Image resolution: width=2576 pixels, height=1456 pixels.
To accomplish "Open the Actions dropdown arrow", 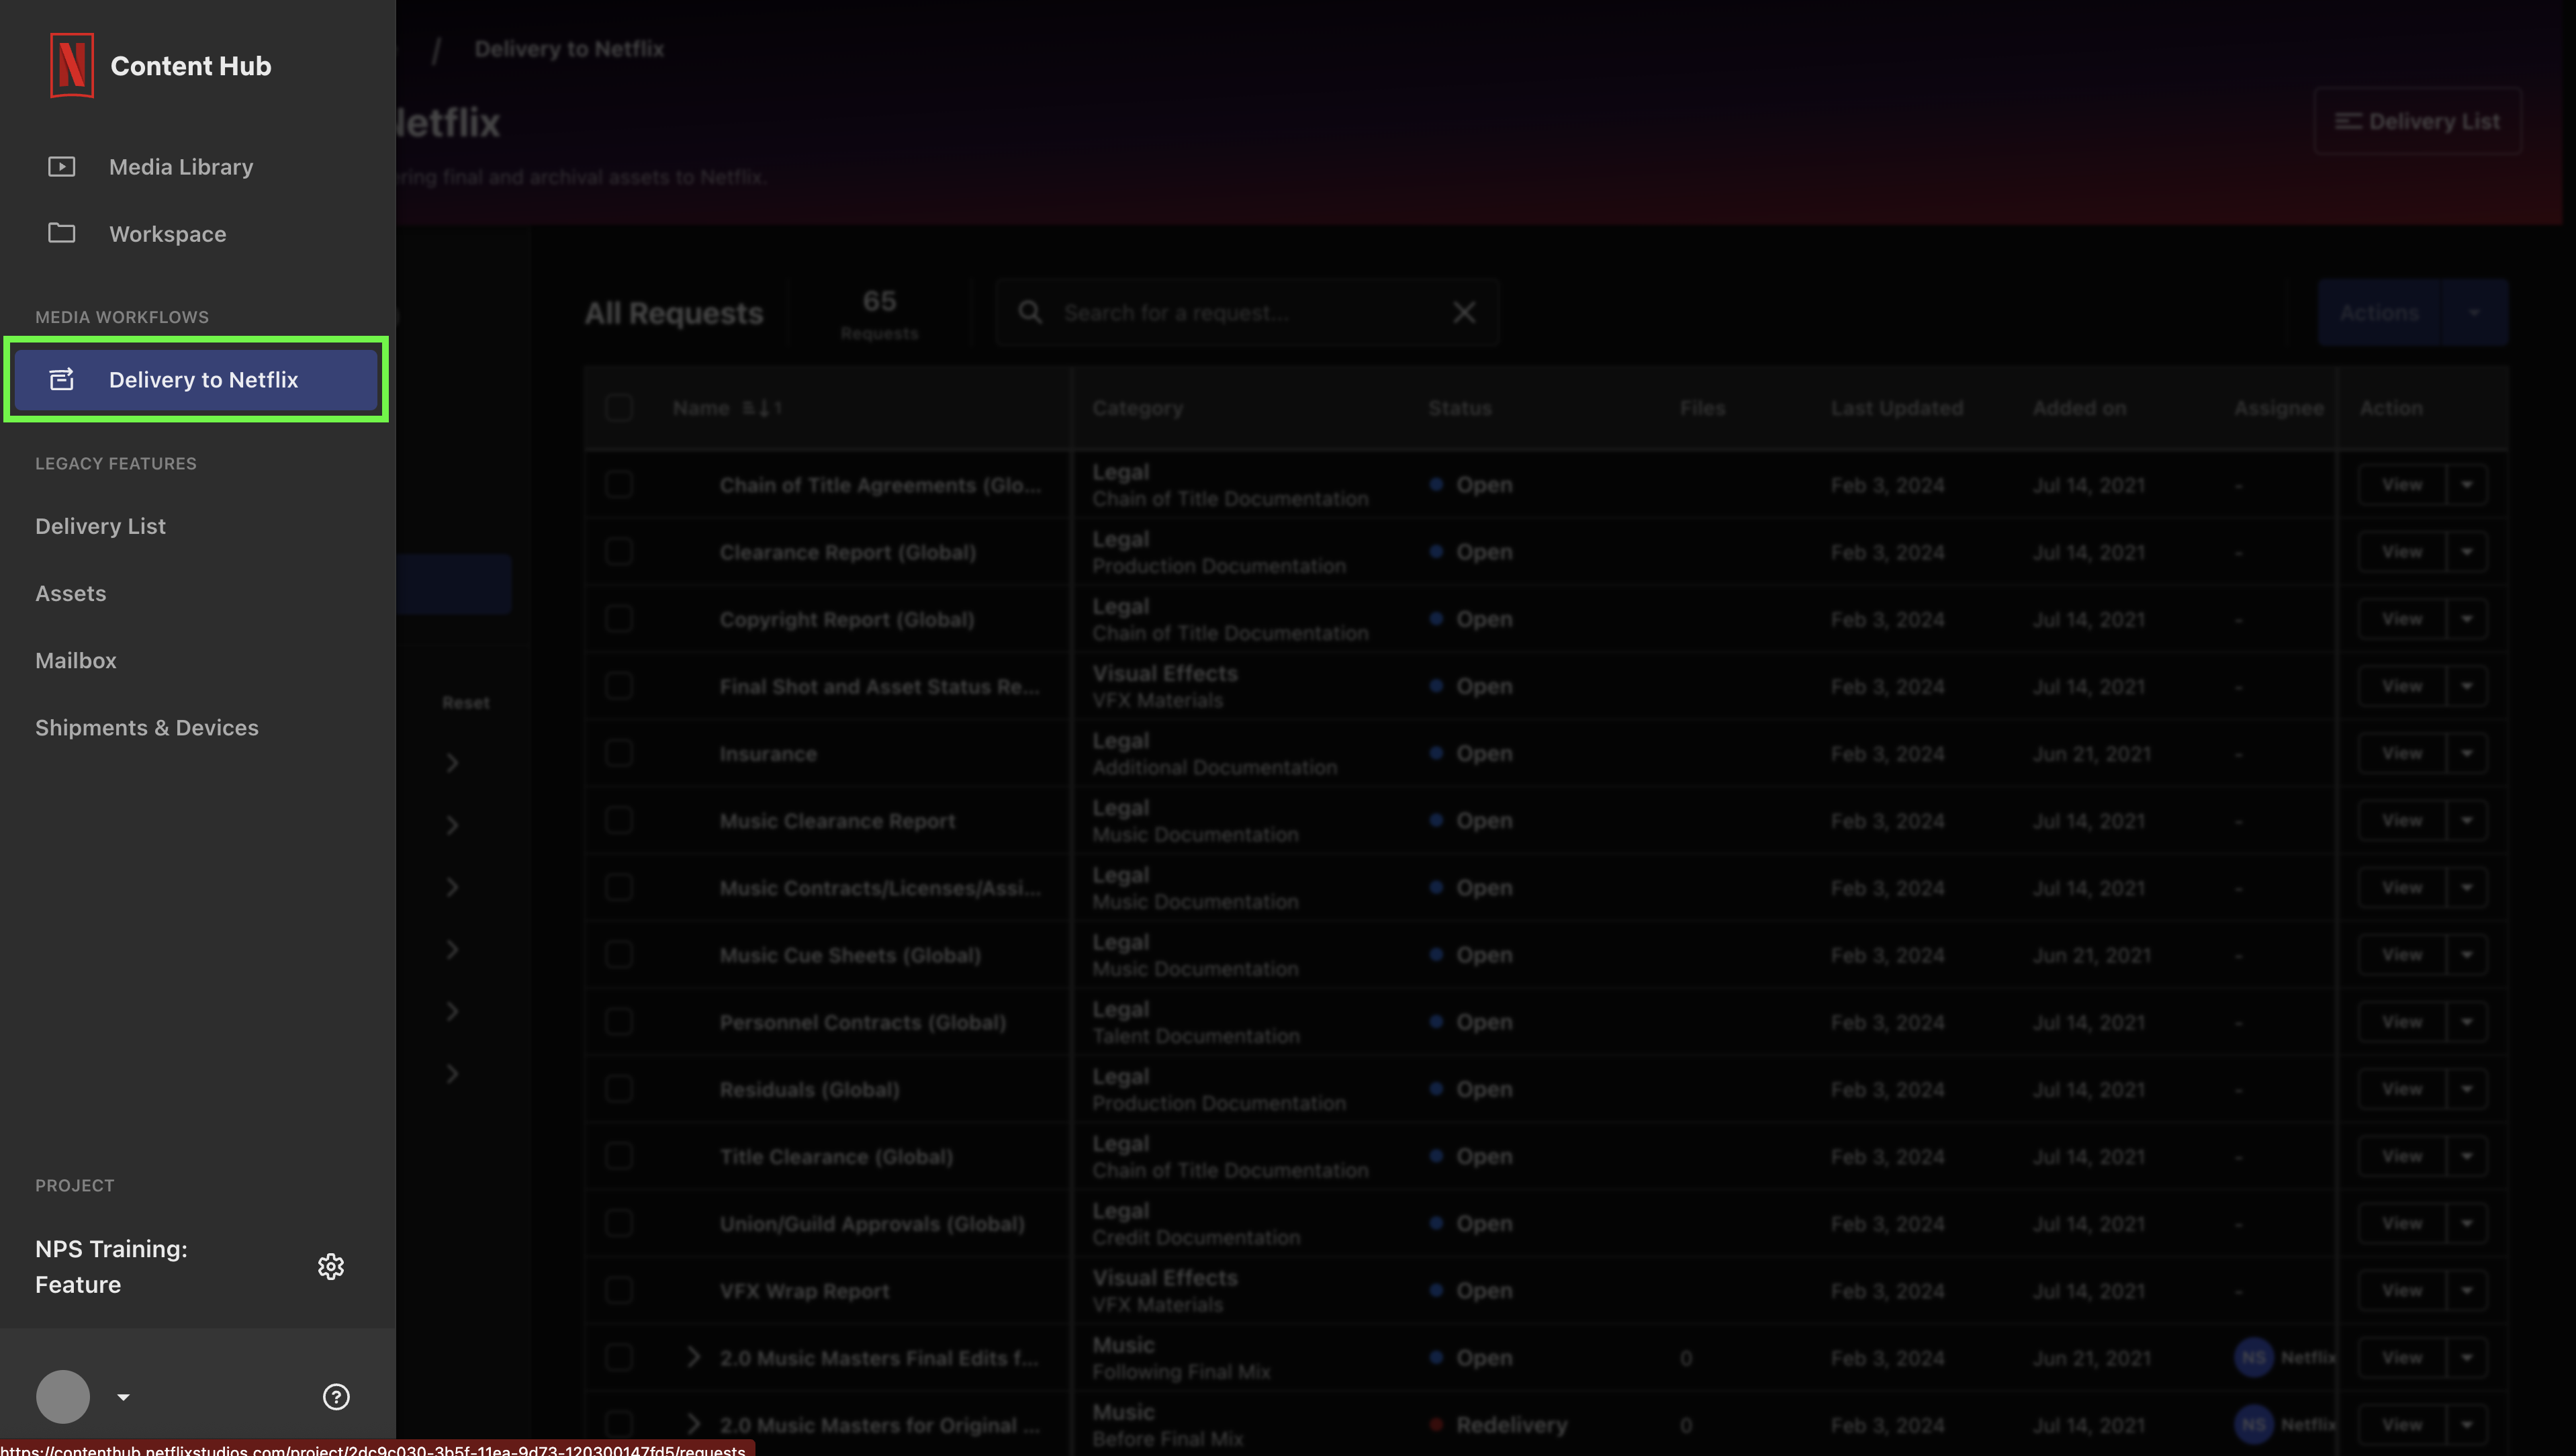I will [2474, 313].
